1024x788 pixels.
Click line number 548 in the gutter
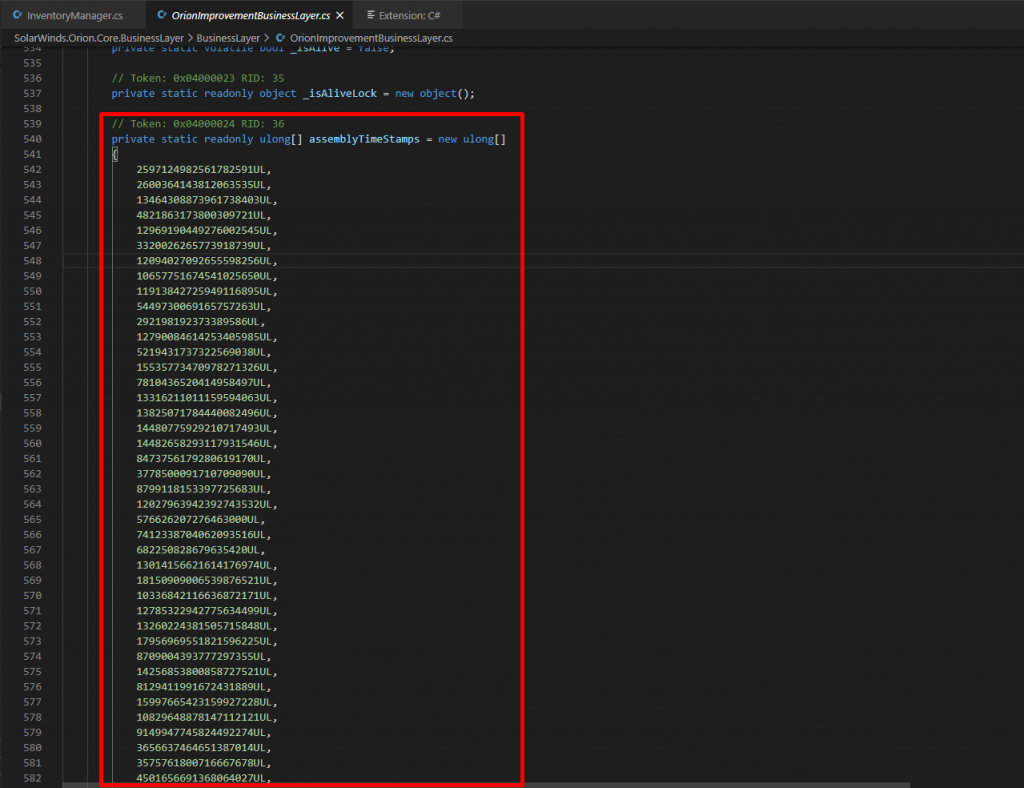32,260
